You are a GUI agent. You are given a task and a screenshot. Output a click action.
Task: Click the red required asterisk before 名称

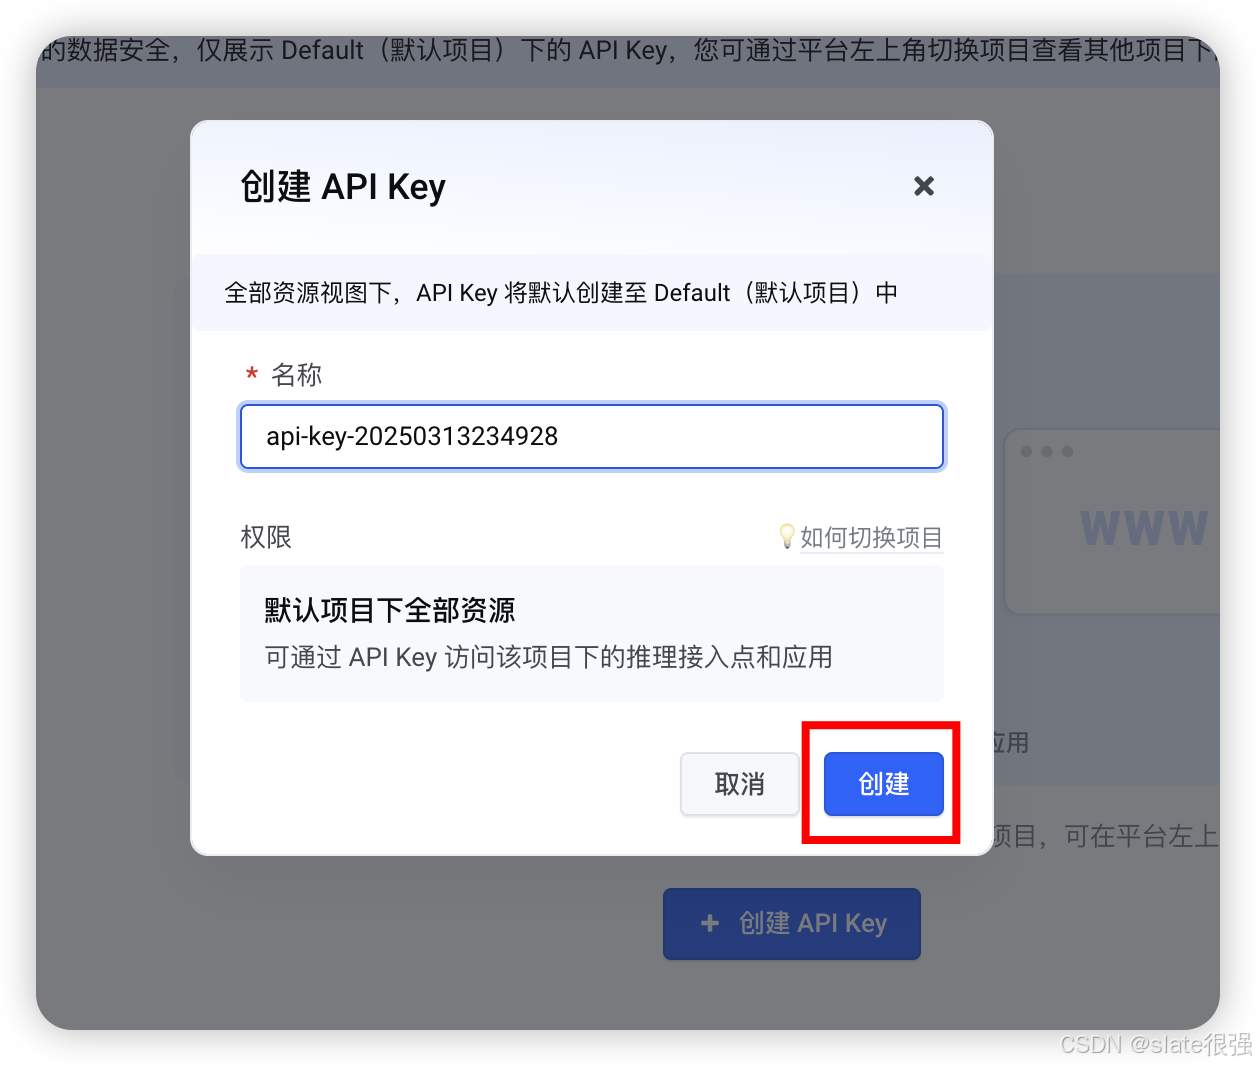click(x=252, y=376)
